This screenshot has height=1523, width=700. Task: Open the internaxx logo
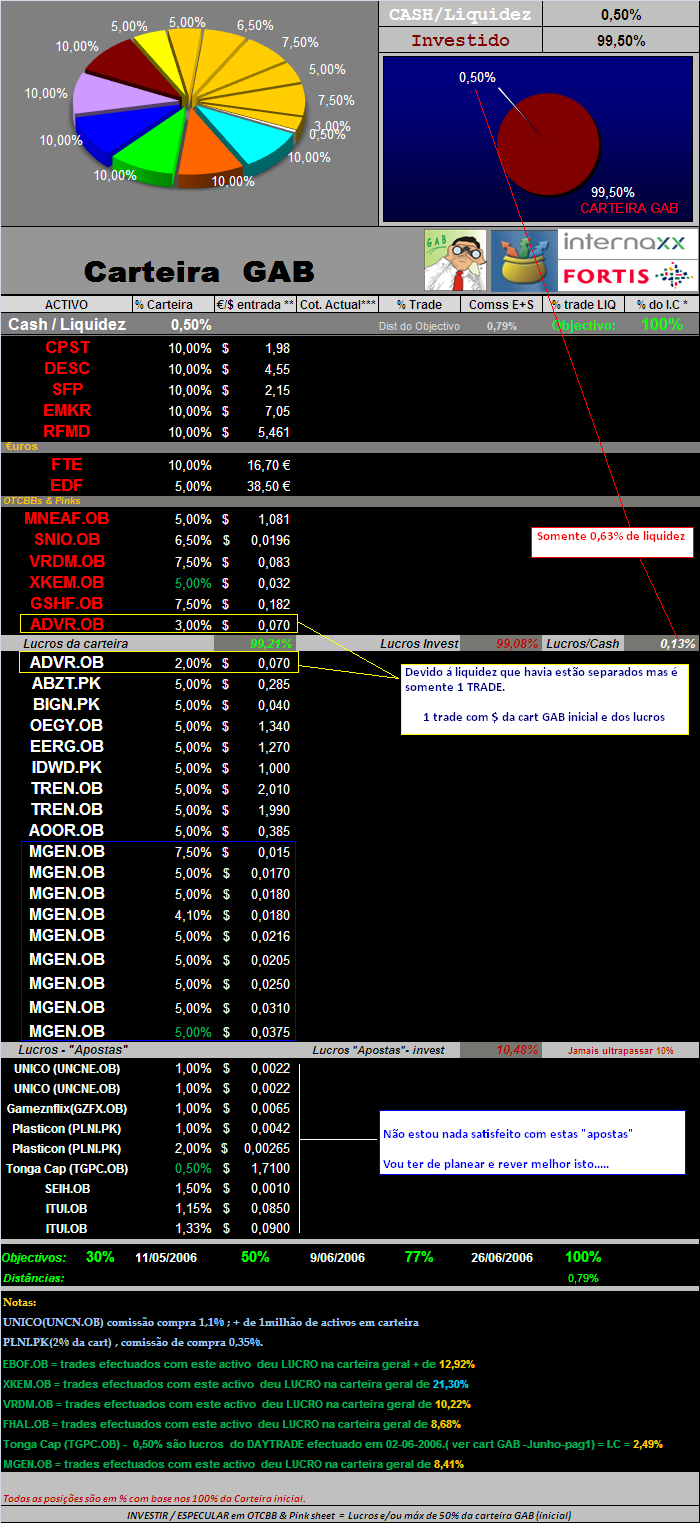click(625, 243)
